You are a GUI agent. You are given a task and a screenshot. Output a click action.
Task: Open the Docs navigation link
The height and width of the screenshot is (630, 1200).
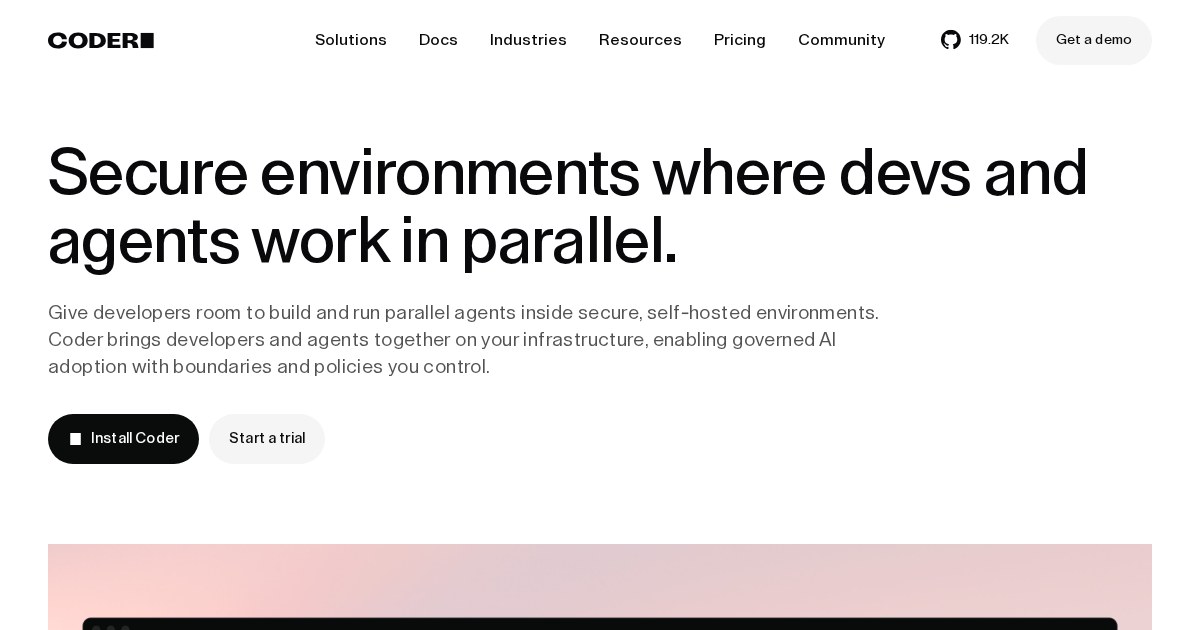[438, 40]
